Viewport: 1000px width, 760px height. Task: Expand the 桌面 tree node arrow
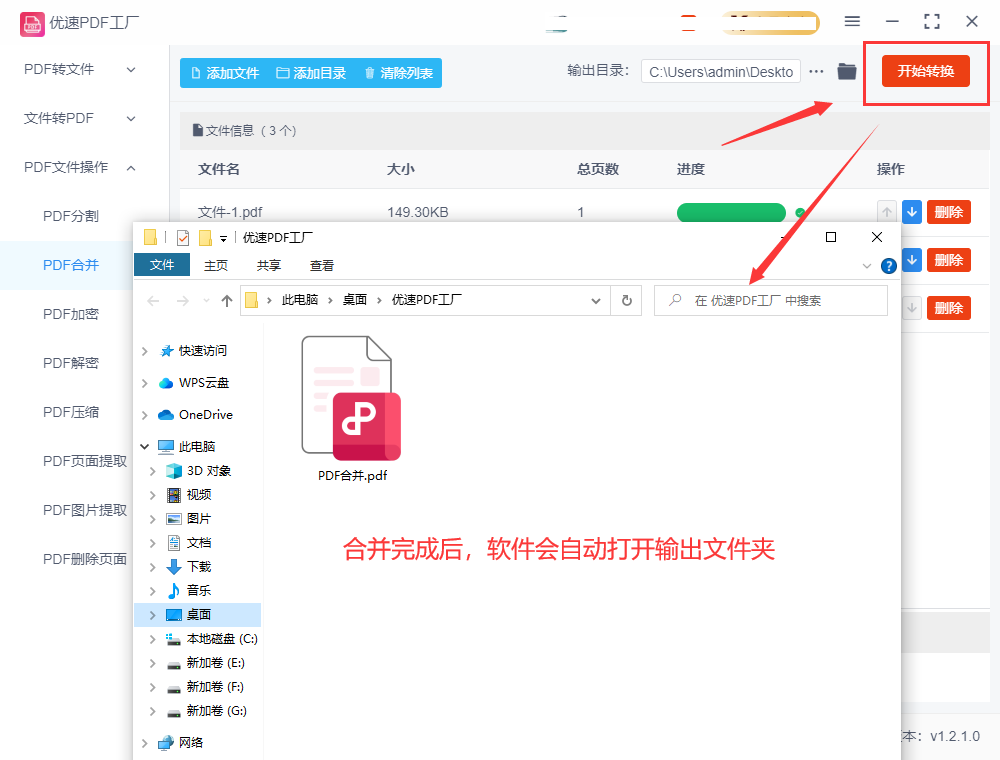click(x=152, y=615)
